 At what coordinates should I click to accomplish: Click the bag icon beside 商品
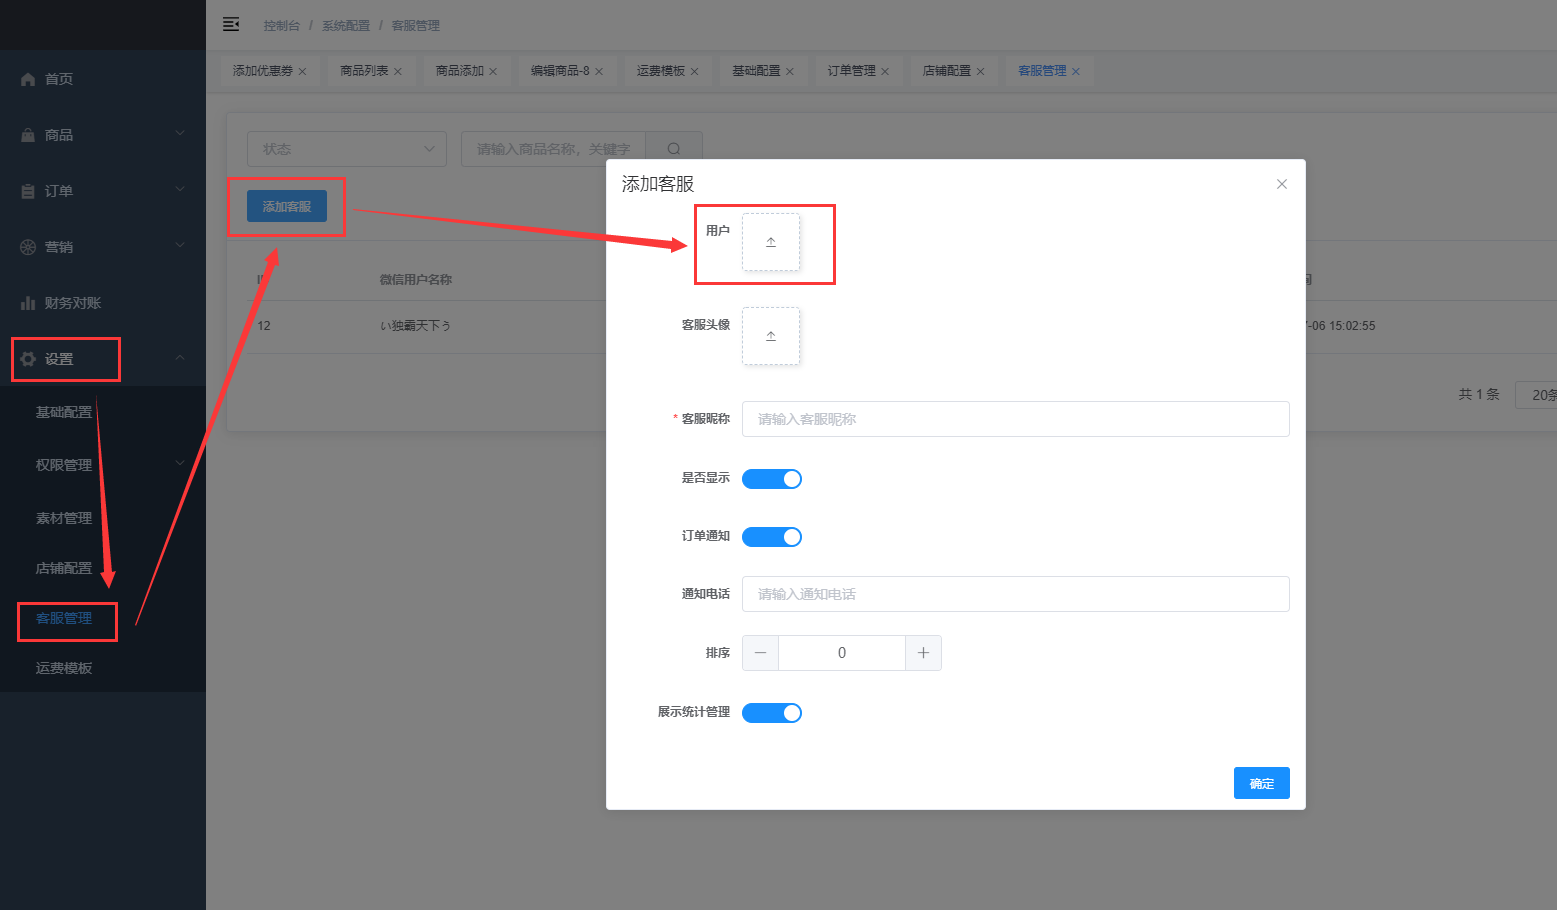[x=28, y=135]
